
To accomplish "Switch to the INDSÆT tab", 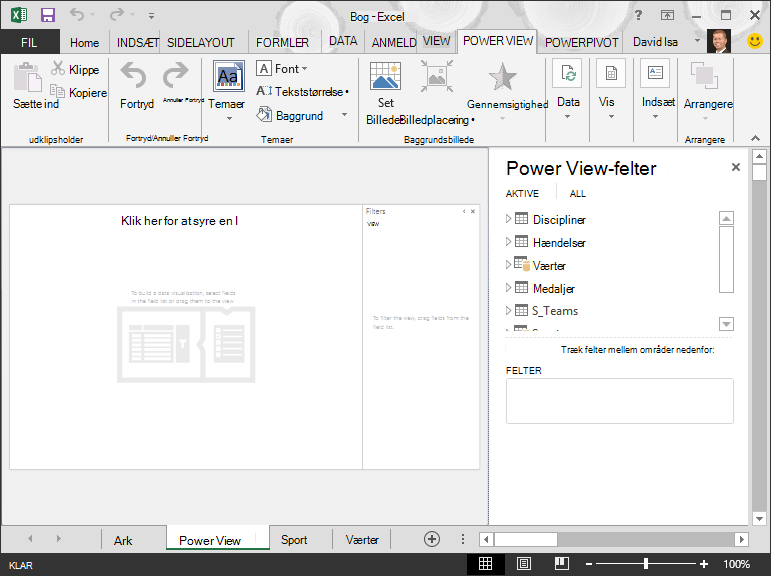I will tap(137, 43).
